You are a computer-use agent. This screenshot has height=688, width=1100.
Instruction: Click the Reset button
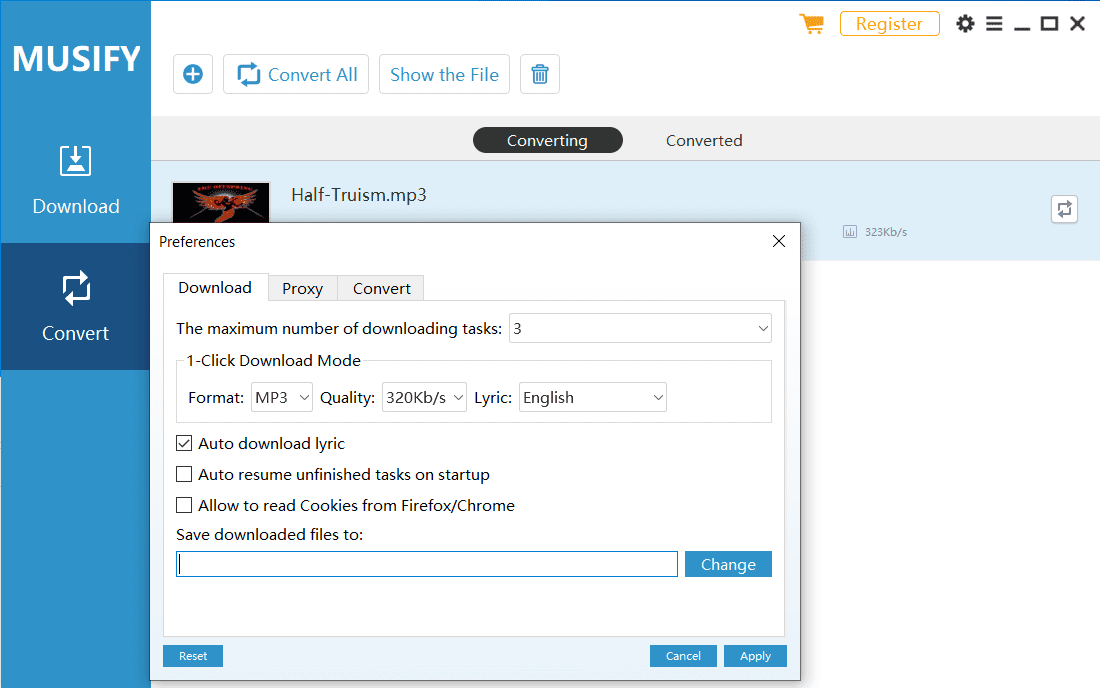(x=193, y=656)
